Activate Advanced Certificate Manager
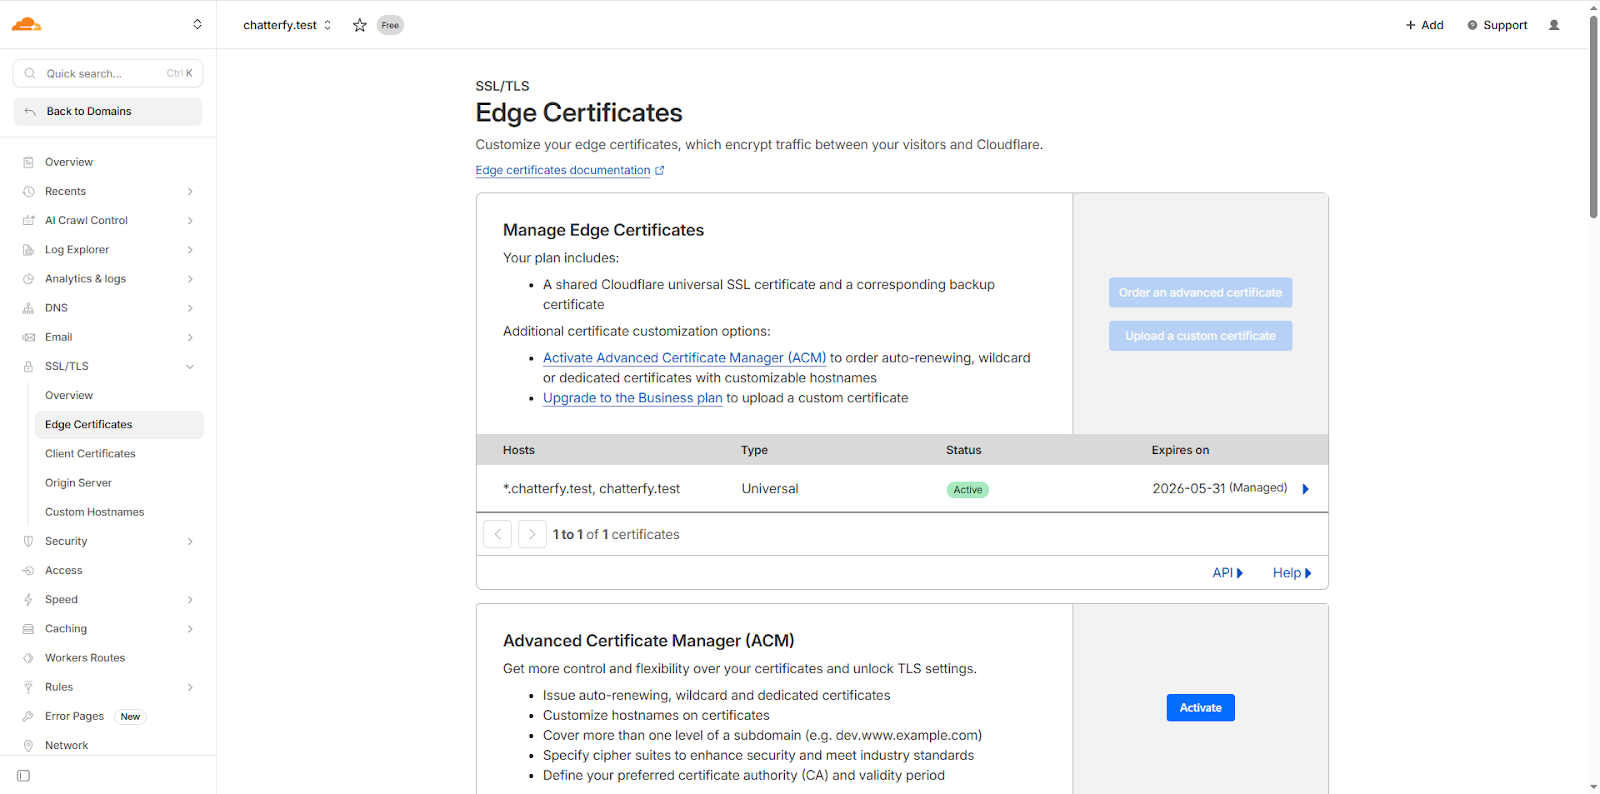 (1200, 708)
